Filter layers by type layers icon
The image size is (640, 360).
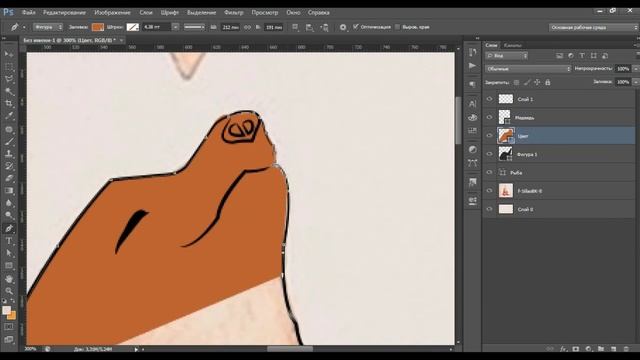(582, 56)
